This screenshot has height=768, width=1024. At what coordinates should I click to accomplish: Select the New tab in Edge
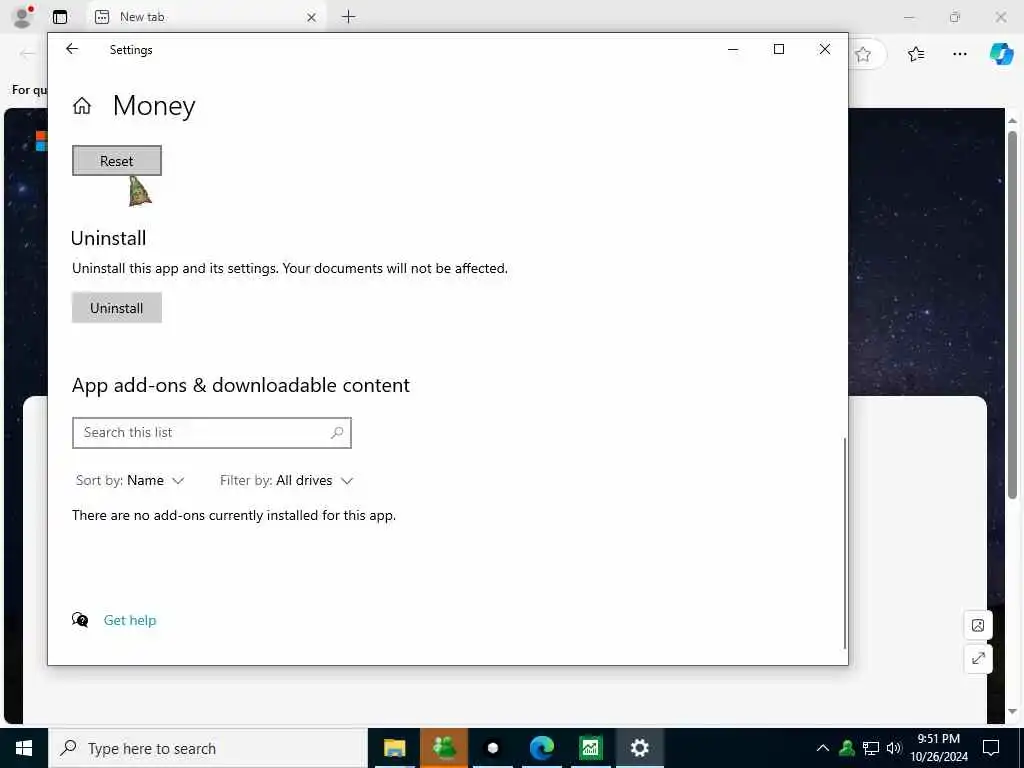click(206, 17)
